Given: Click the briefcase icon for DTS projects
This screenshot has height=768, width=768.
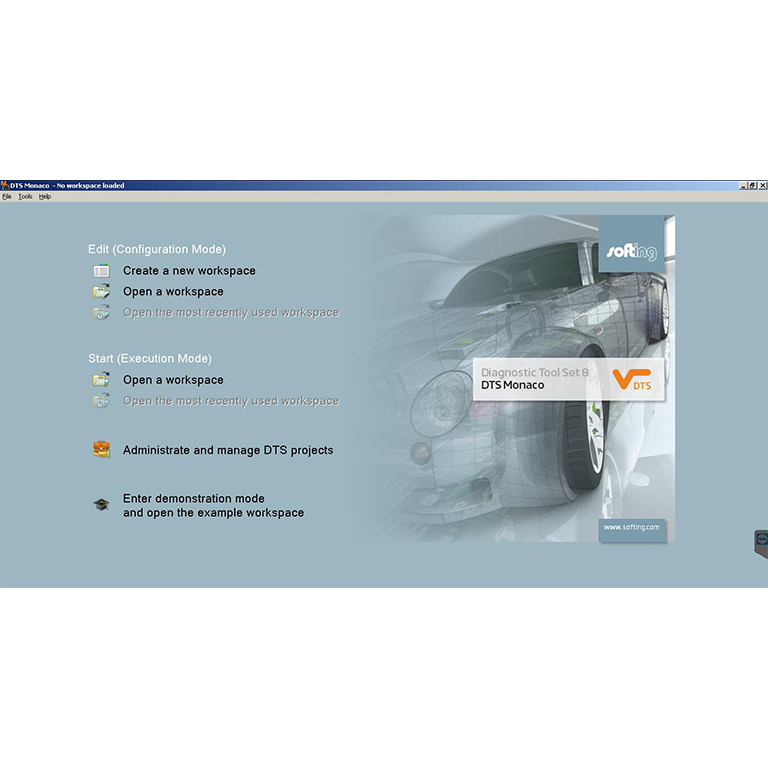Looking at the screenshot, I should tap(101, 450).
